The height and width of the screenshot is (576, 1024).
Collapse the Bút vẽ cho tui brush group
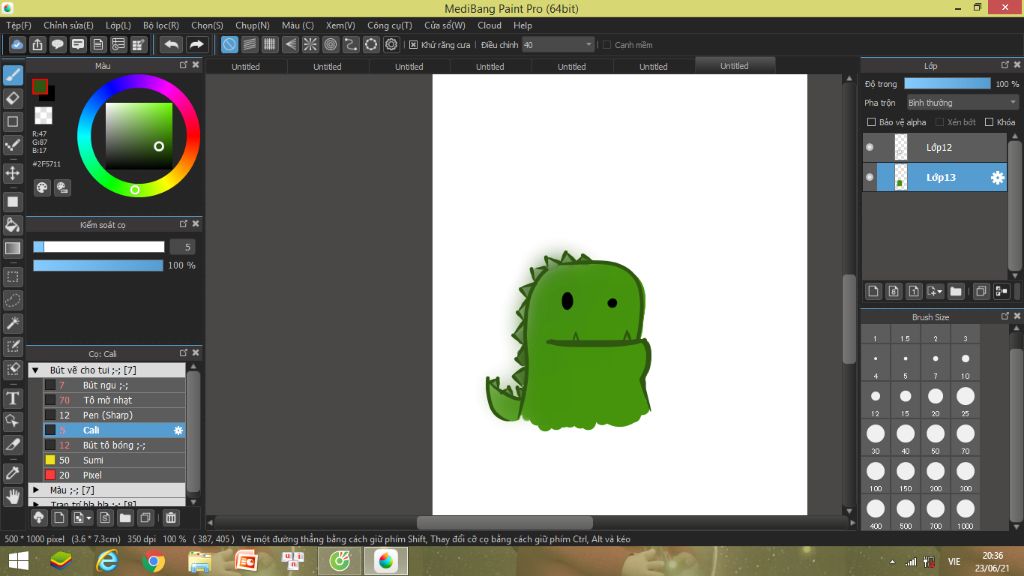pos(36,370)
